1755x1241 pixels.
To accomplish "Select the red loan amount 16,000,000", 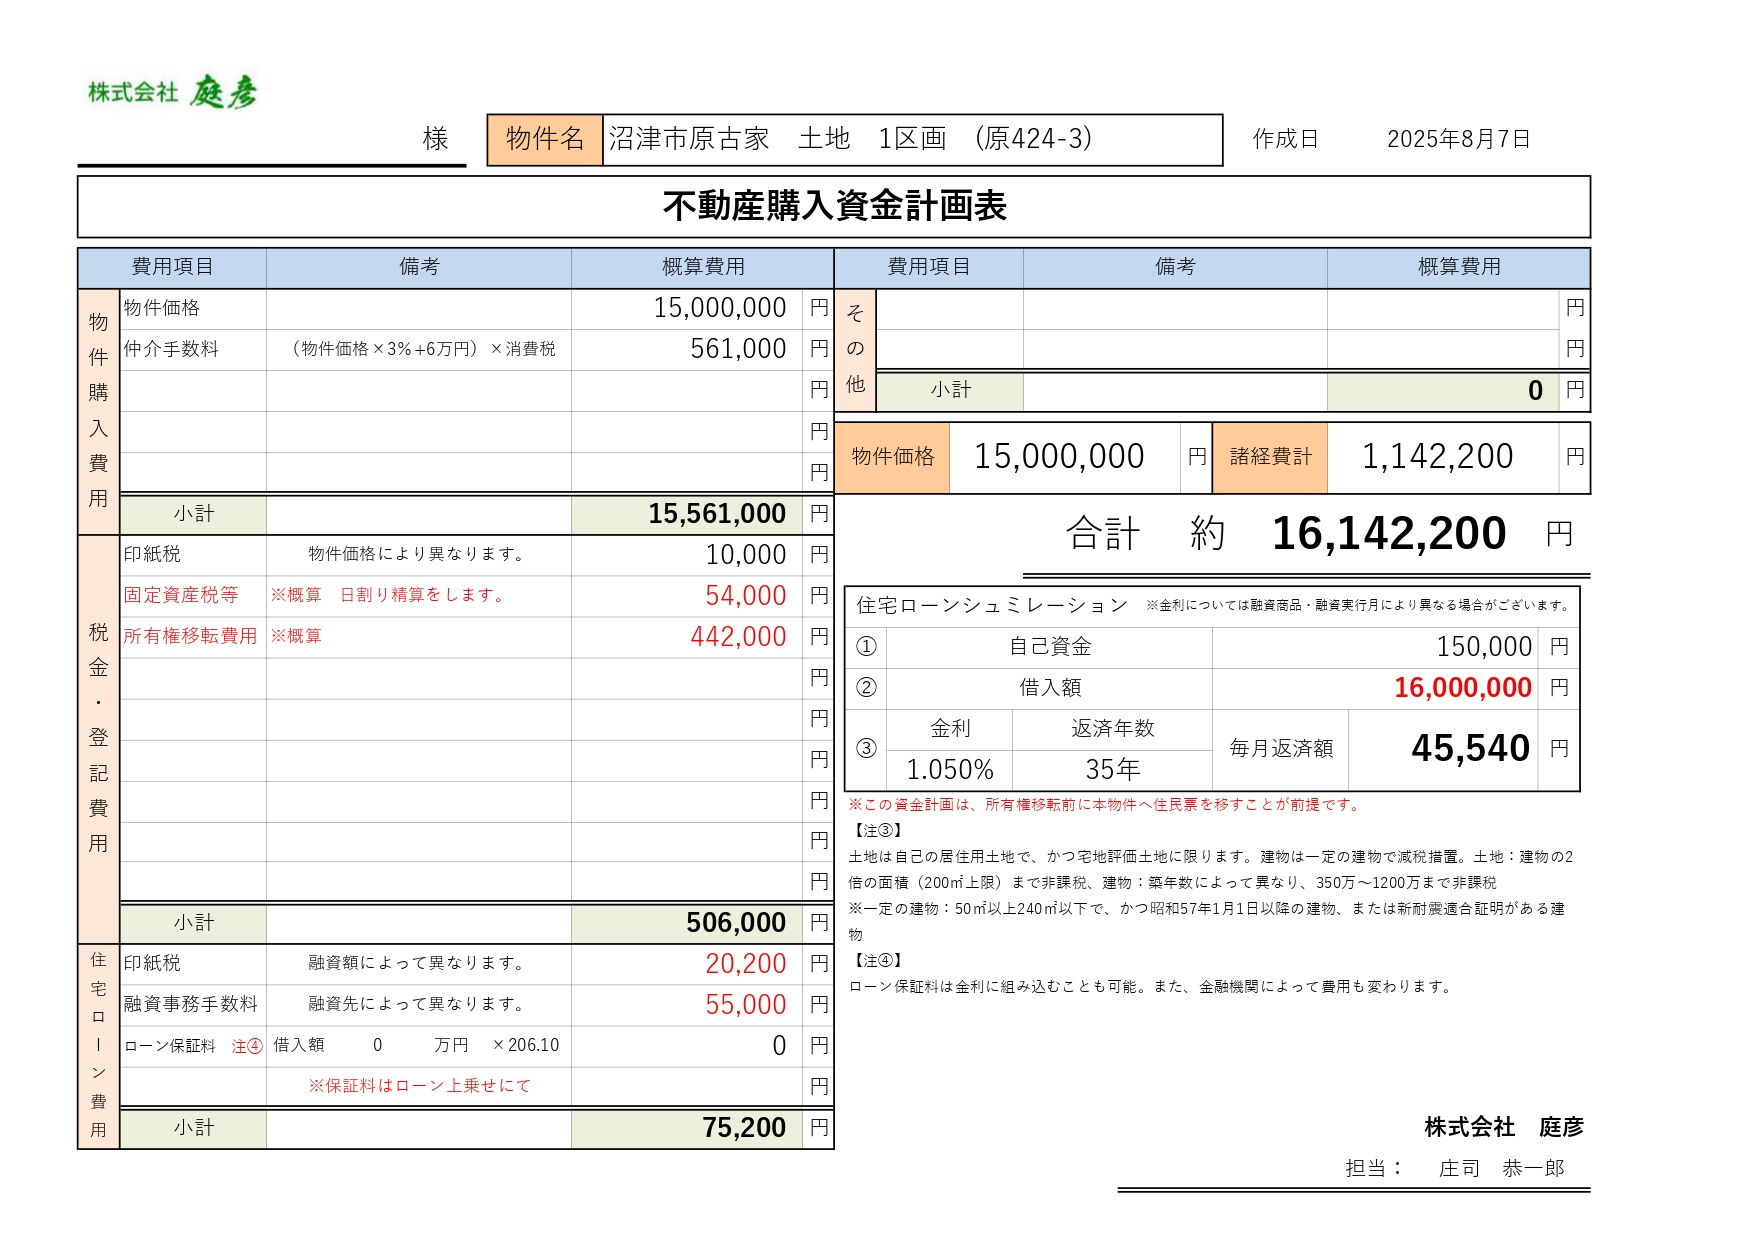I will 1462,688.
